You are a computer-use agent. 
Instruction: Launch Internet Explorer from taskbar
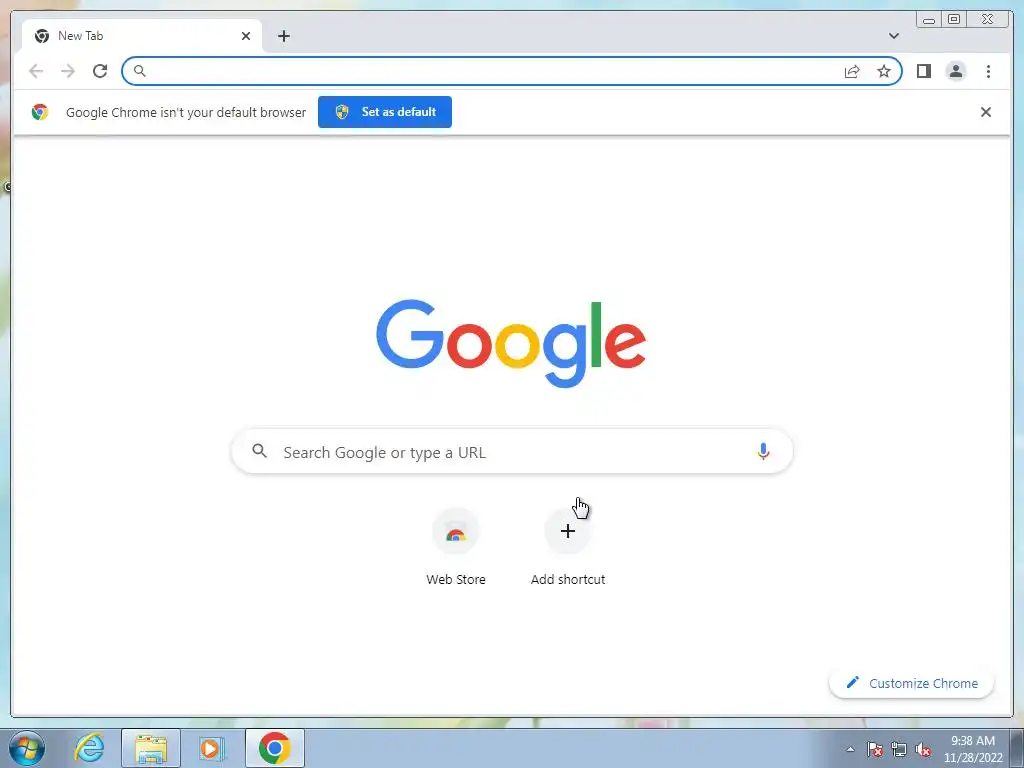click(x=89, y=748)
